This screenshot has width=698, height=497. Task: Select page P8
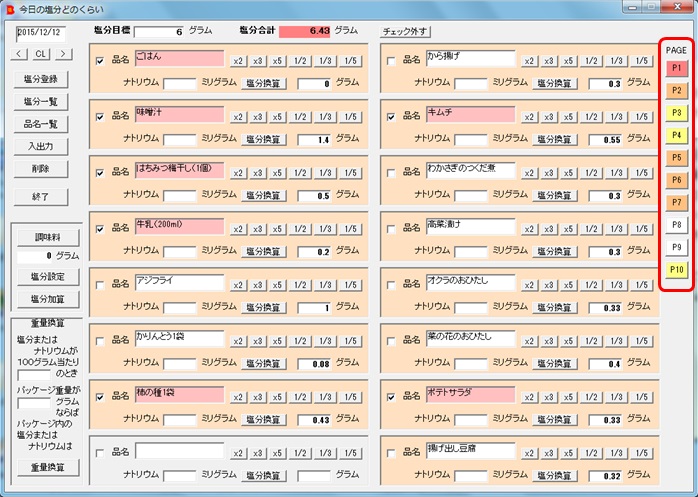[677, 225]
